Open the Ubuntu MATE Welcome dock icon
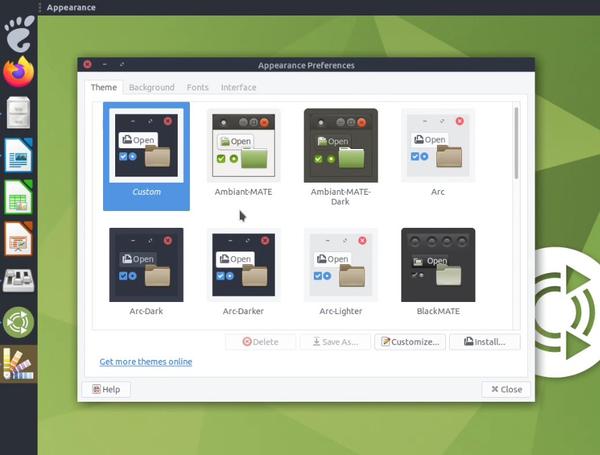 tap(18, 322)
